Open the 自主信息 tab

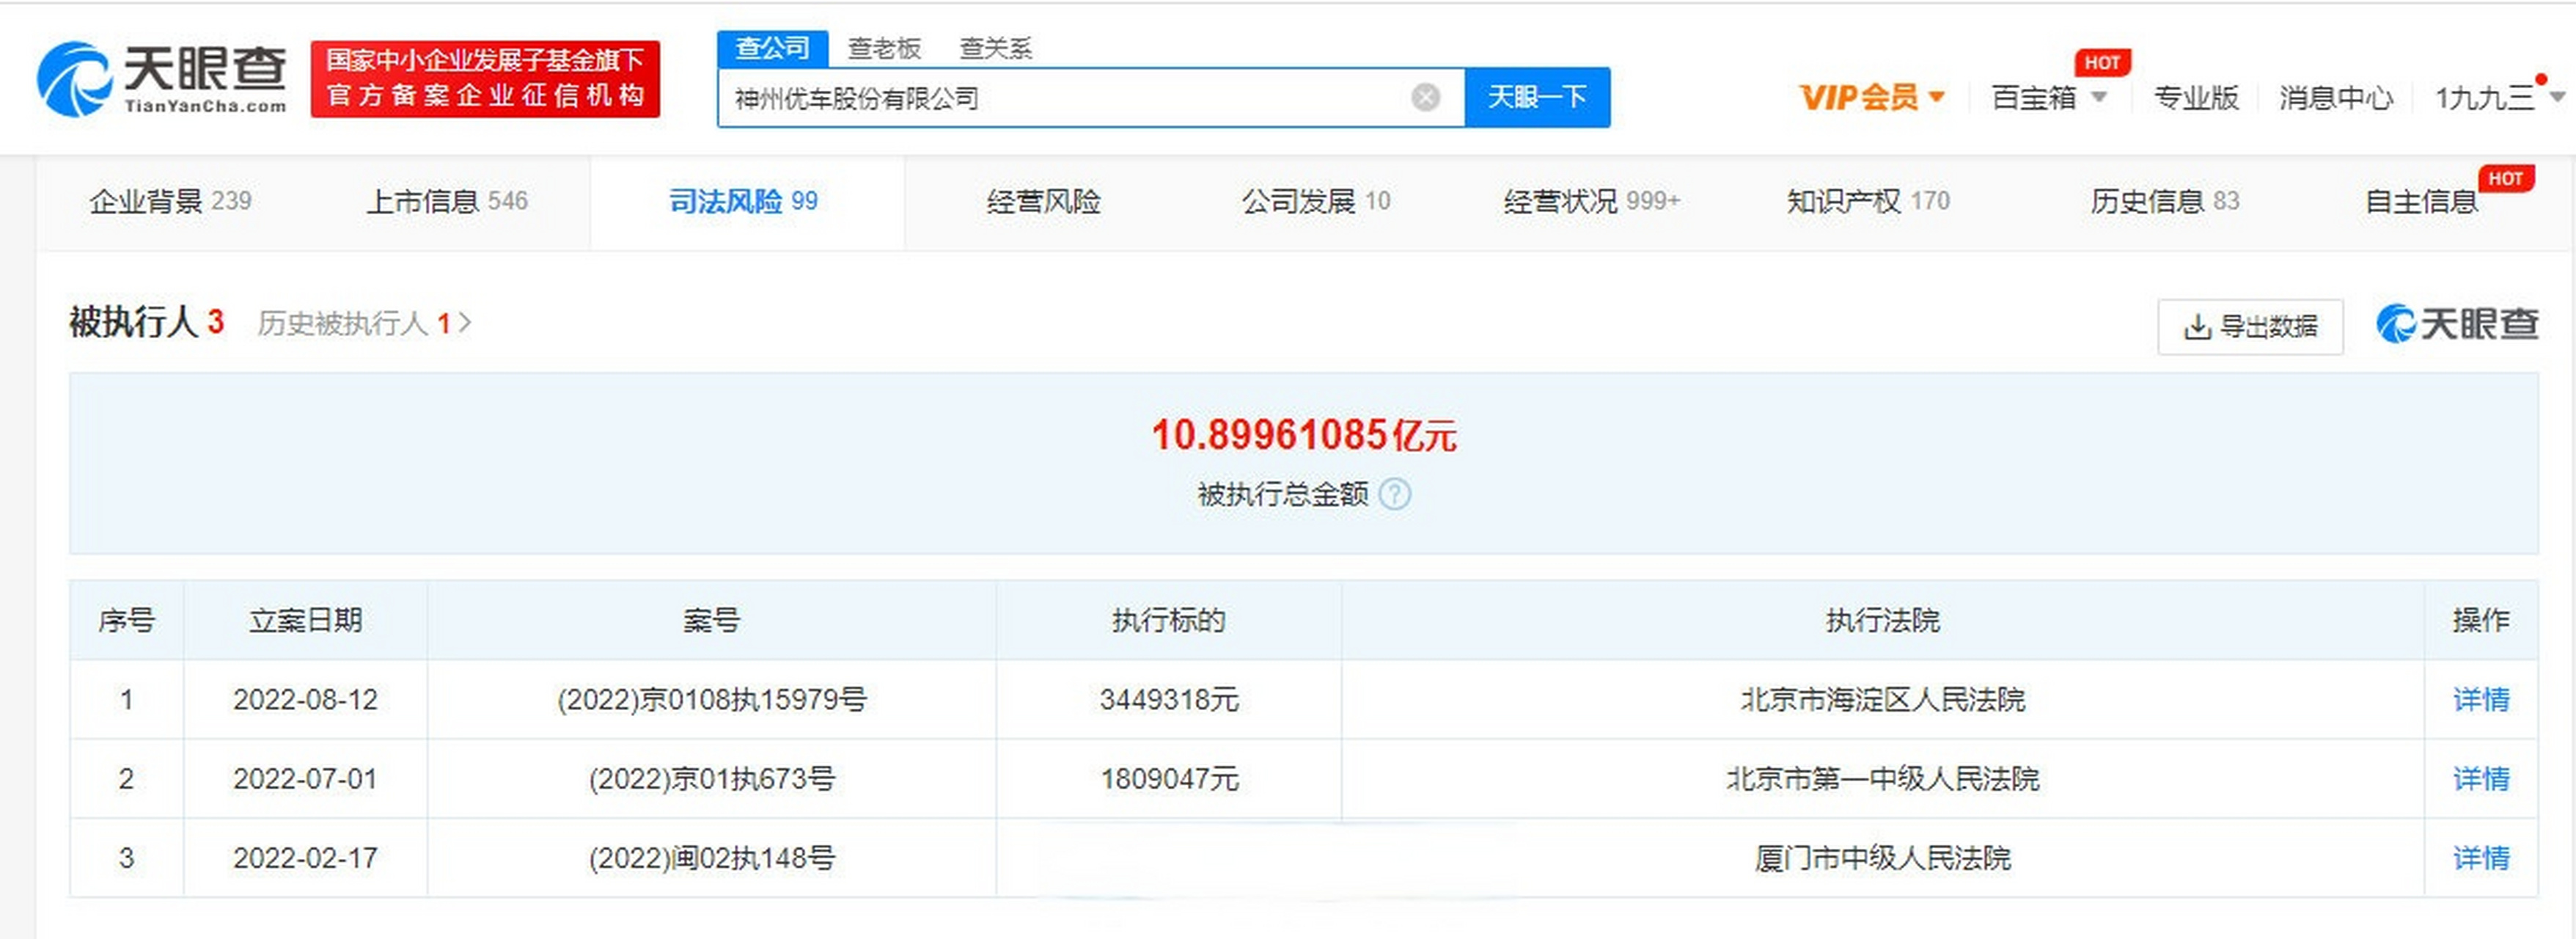coord(2421,202)
